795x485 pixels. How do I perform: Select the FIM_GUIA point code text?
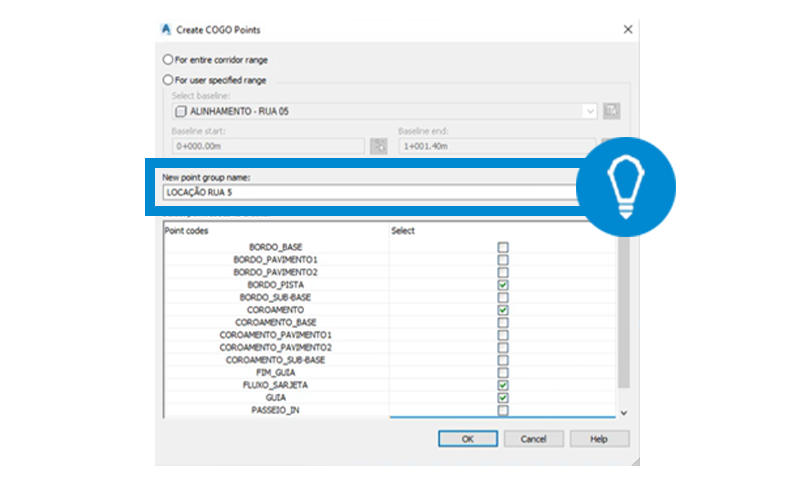(275, 372)
